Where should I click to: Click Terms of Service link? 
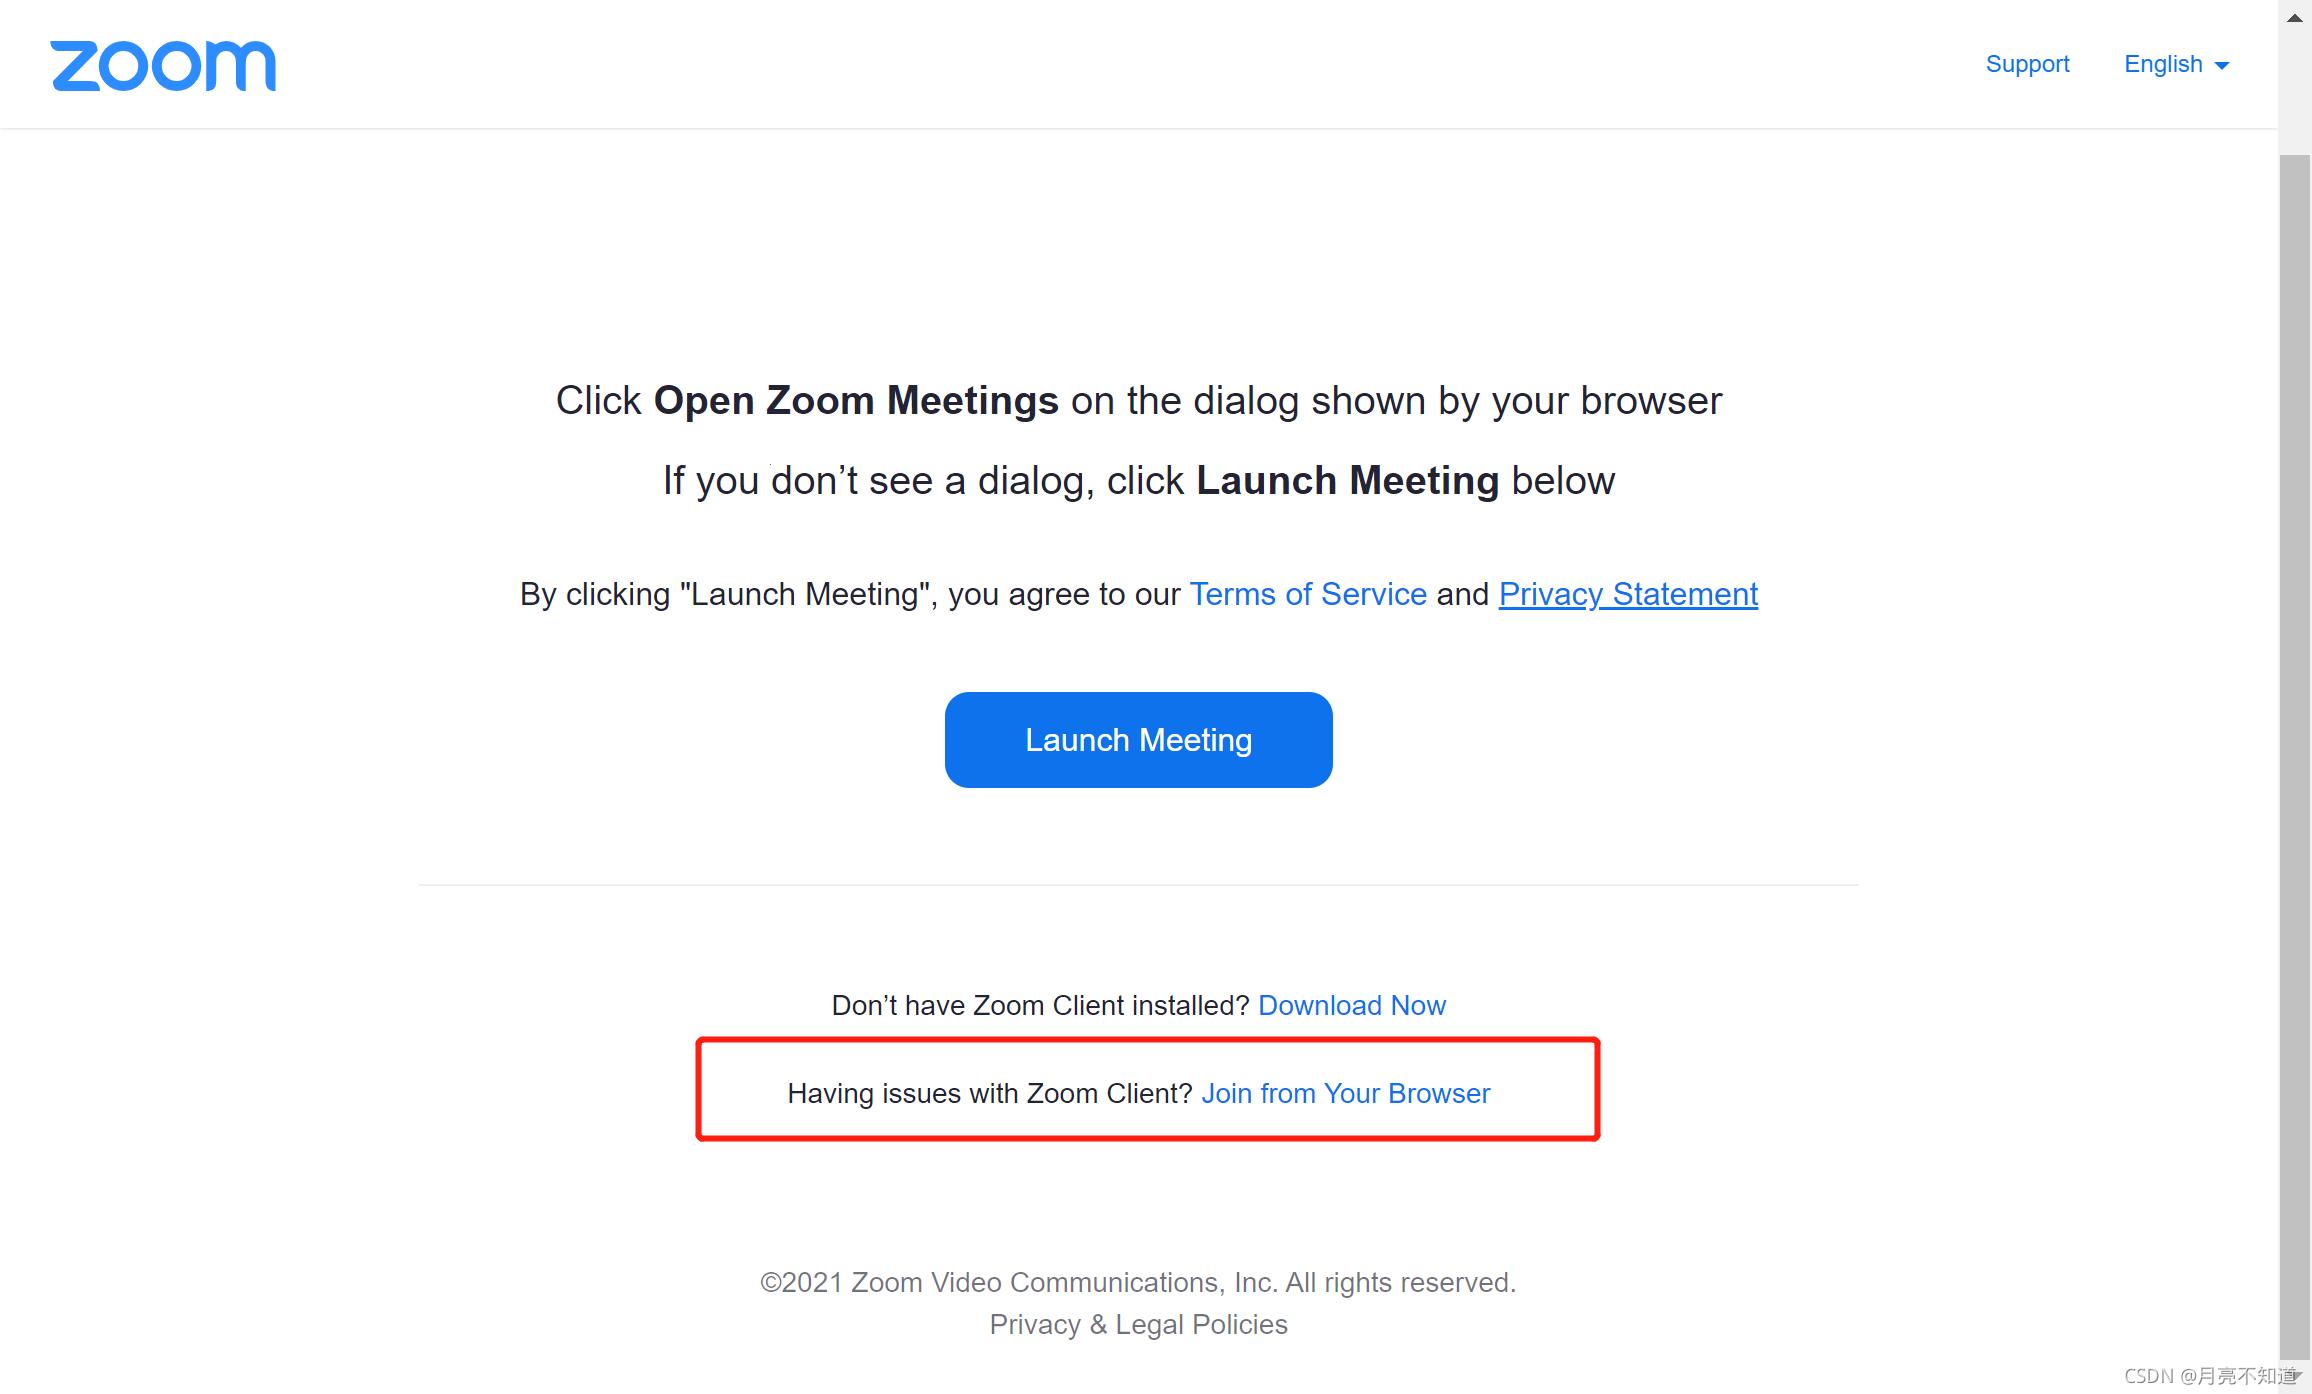click(x=1306, y=593)
